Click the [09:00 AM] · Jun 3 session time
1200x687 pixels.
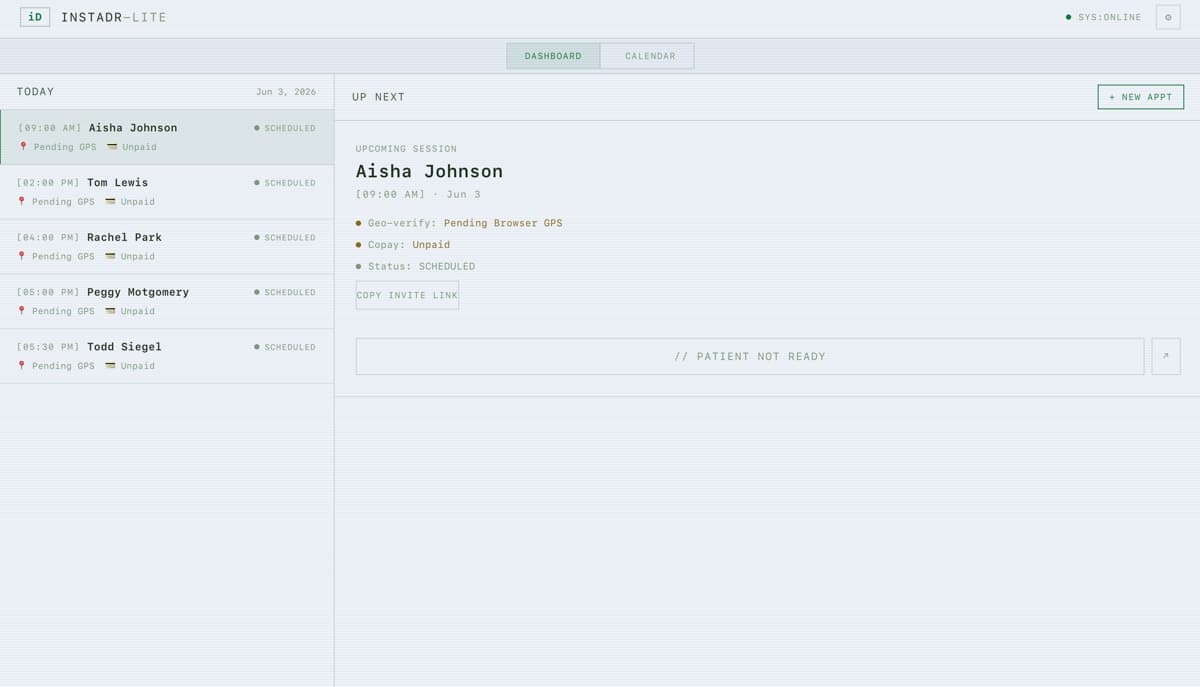pyautogui.click(x=418, y=194)
